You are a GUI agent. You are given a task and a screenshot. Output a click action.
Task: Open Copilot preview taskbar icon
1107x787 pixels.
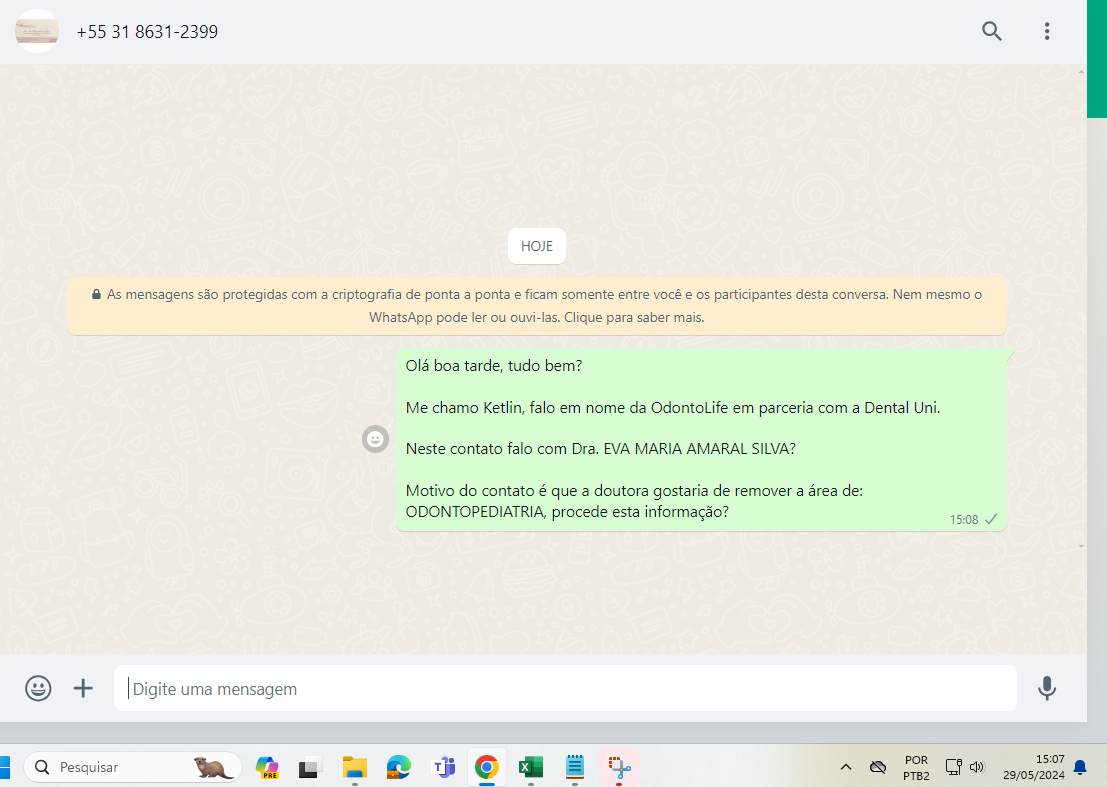point(267,767)
